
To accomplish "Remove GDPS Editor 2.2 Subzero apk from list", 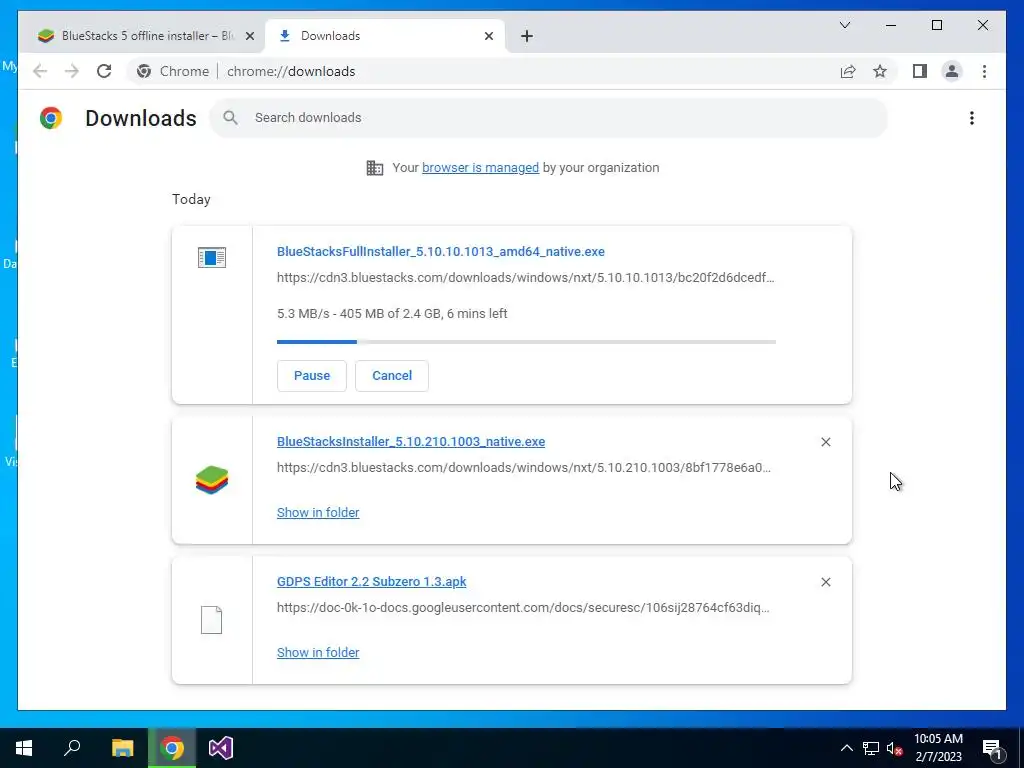I will (x=825, y=582).
